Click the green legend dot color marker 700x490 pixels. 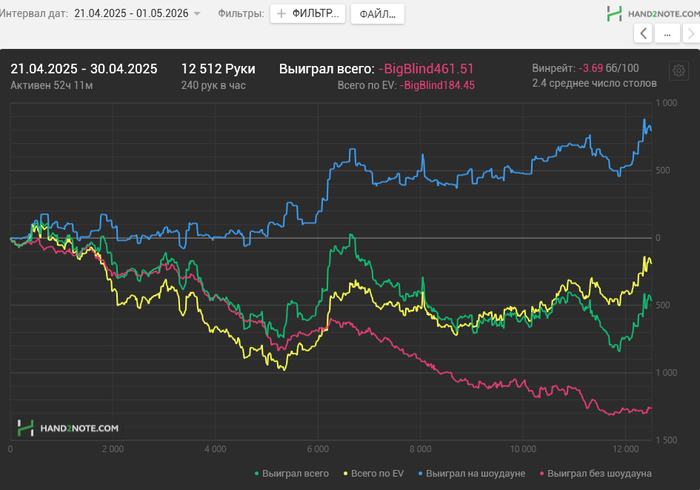pos(257,473)
